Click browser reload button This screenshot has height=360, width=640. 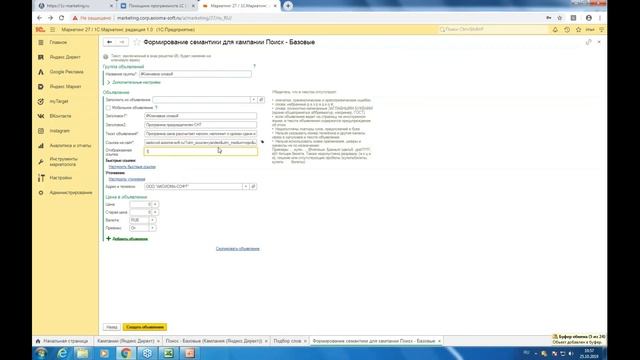pos(61,18)
